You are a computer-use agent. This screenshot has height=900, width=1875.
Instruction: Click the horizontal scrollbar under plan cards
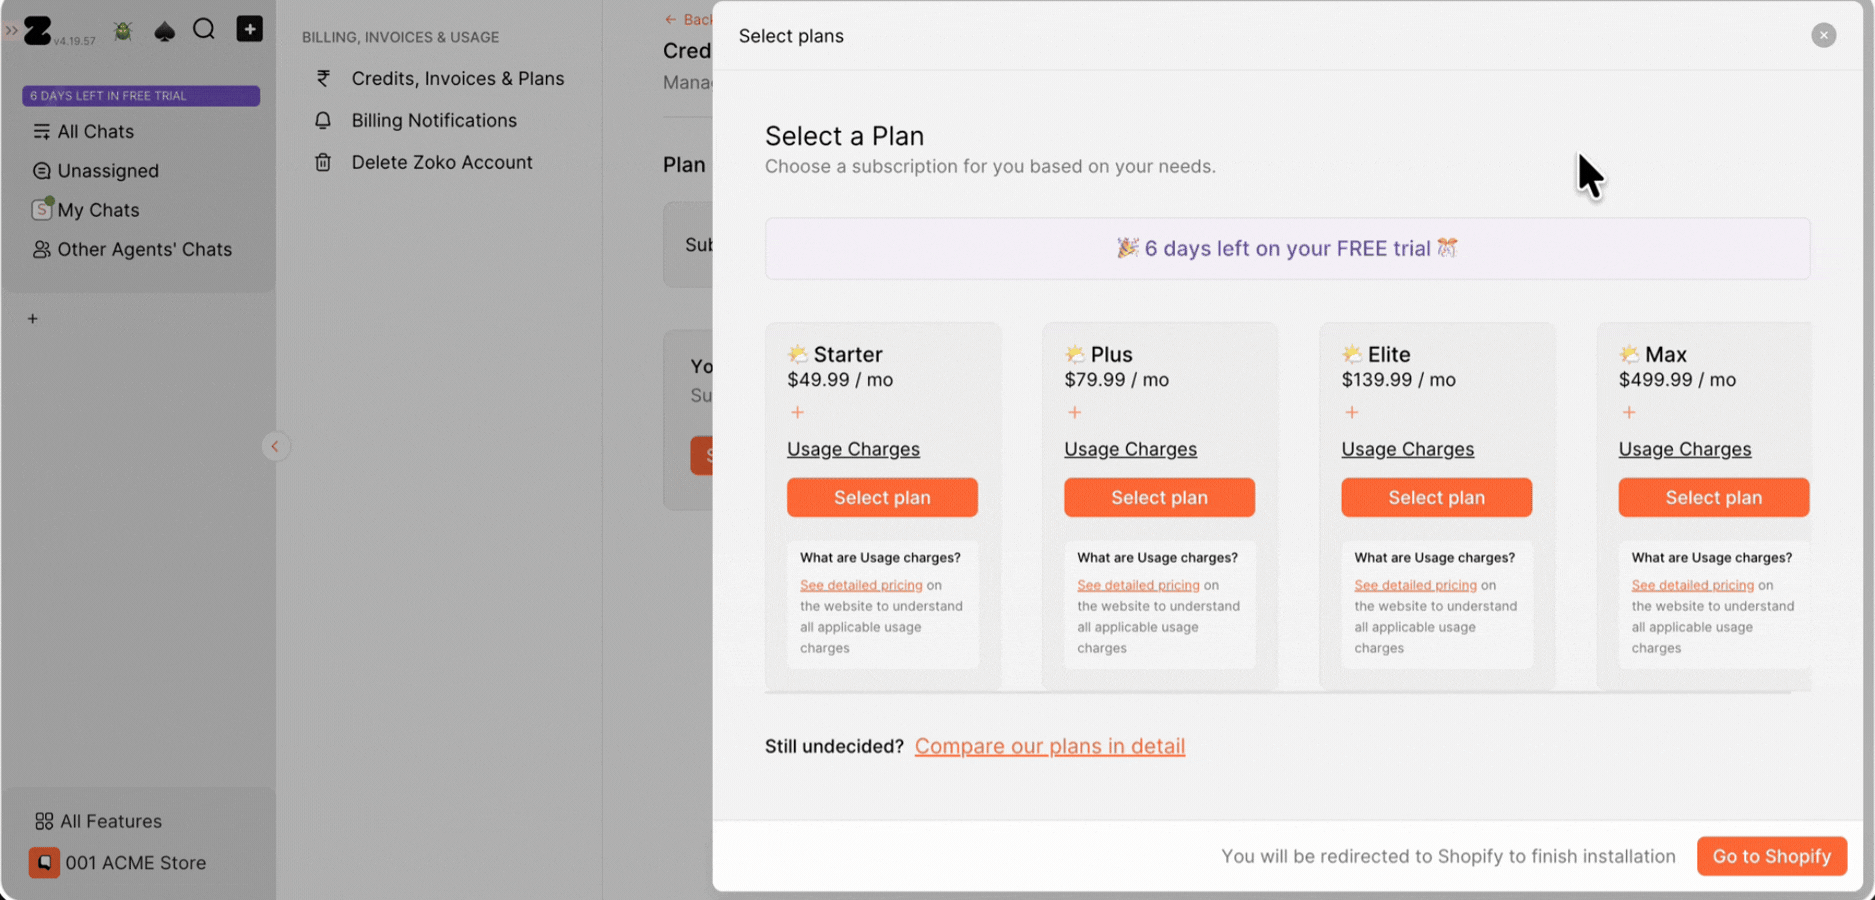[x=1277, y=691]
